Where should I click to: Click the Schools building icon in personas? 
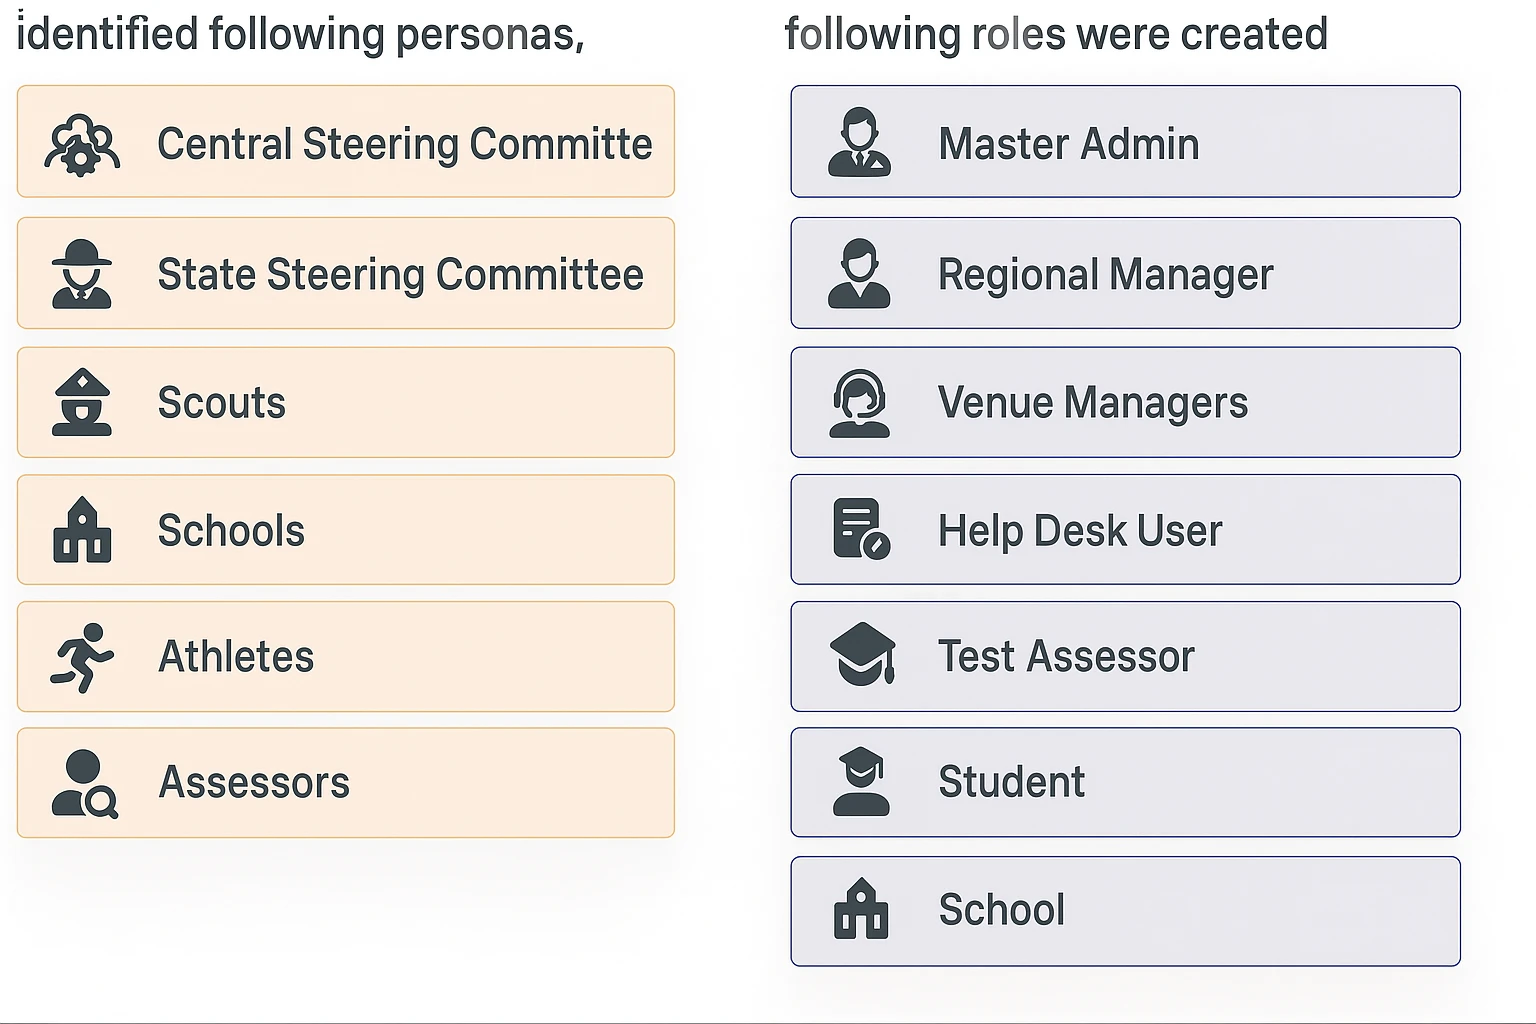pyautogui.click(x=82, y=530)
